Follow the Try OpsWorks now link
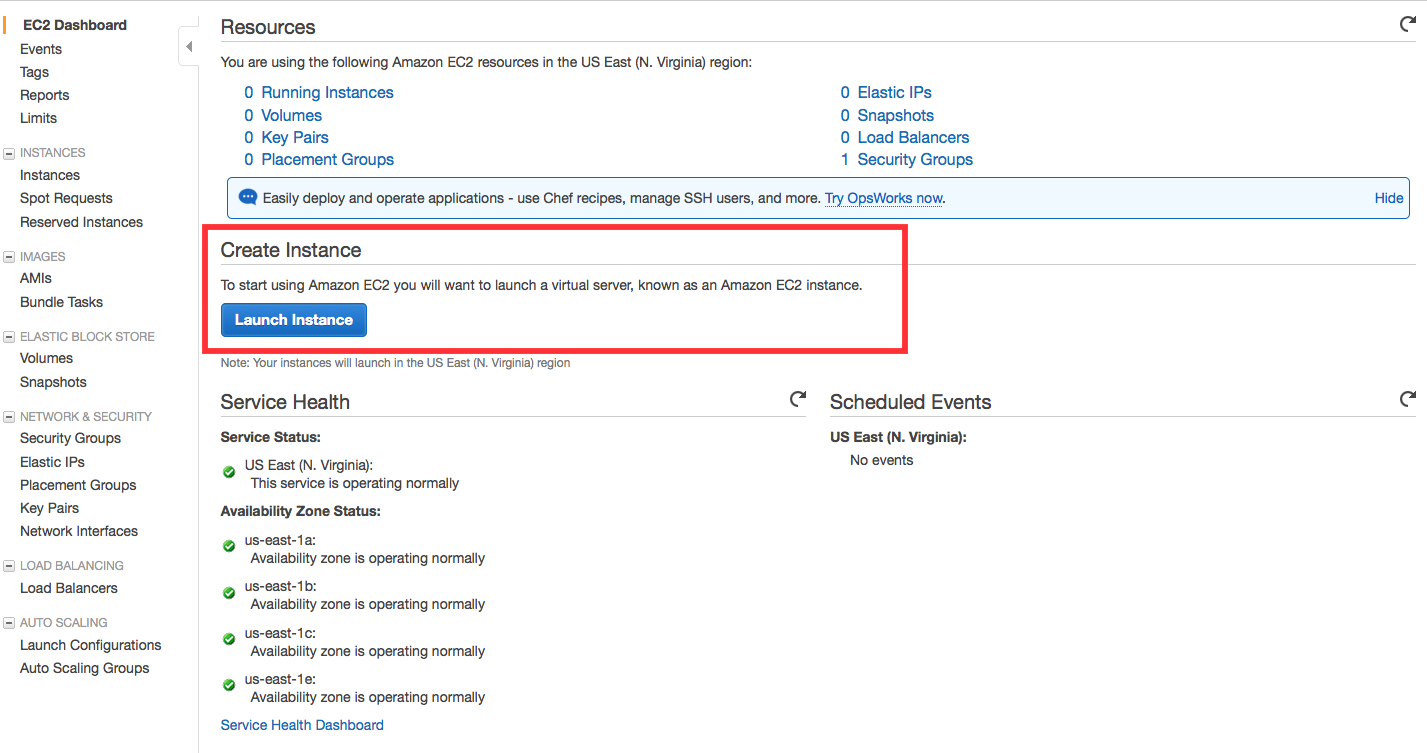This screenshot has height=753, width=1427. point(883,198)
